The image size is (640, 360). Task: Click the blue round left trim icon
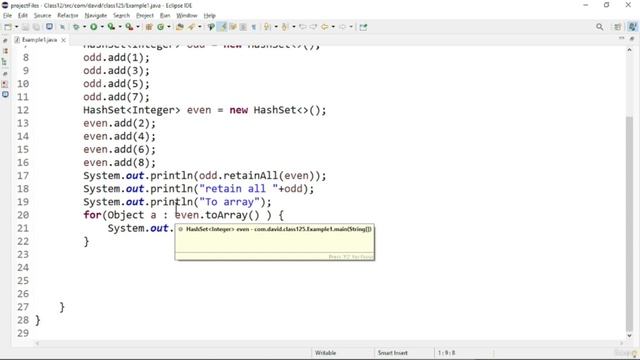tap(5, 94)
